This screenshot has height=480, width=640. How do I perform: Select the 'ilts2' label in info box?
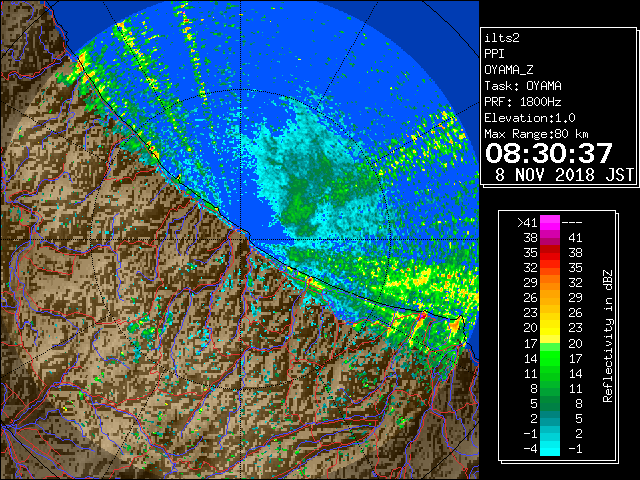502,38
